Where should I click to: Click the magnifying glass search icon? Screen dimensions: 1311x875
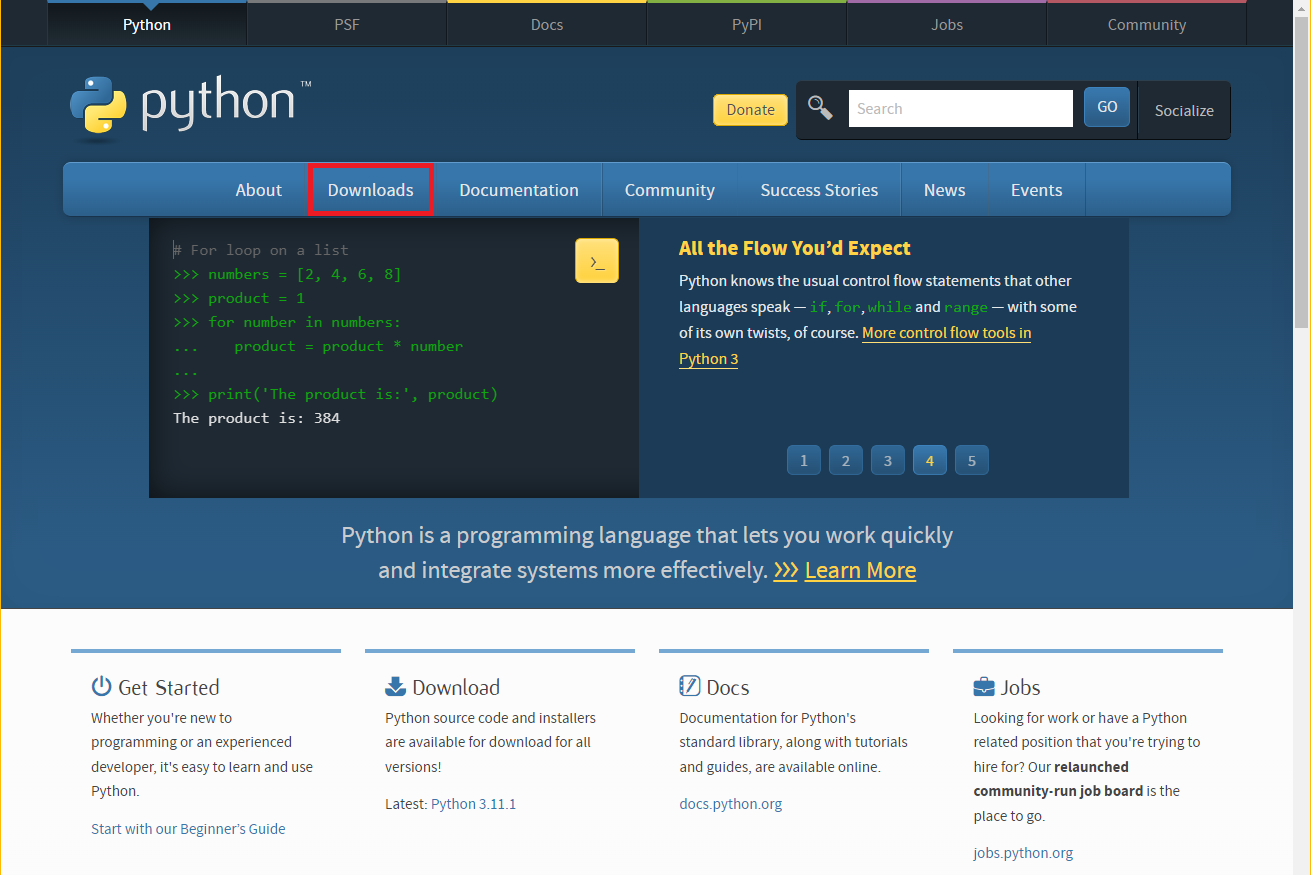point(820,108)
